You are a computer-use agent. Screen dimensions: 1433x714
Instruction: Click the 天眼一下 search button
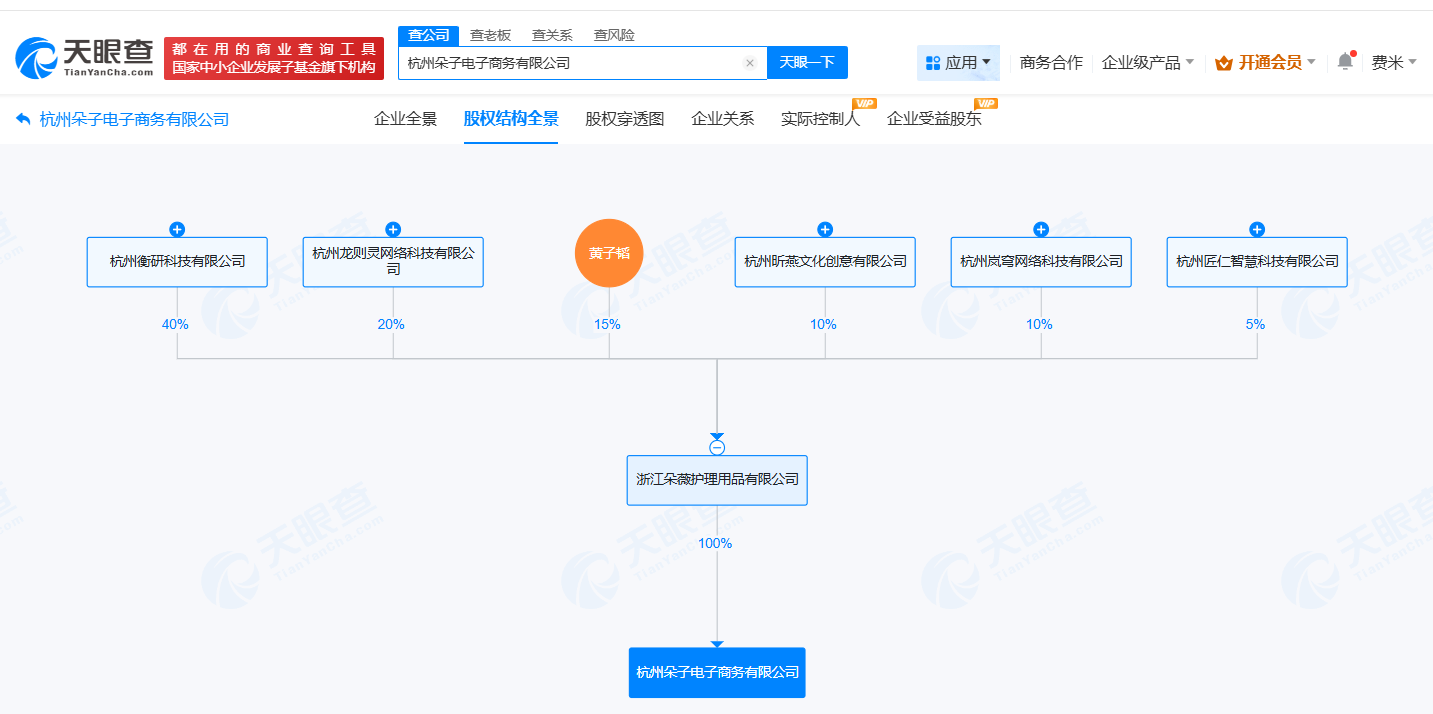(806, 62)
